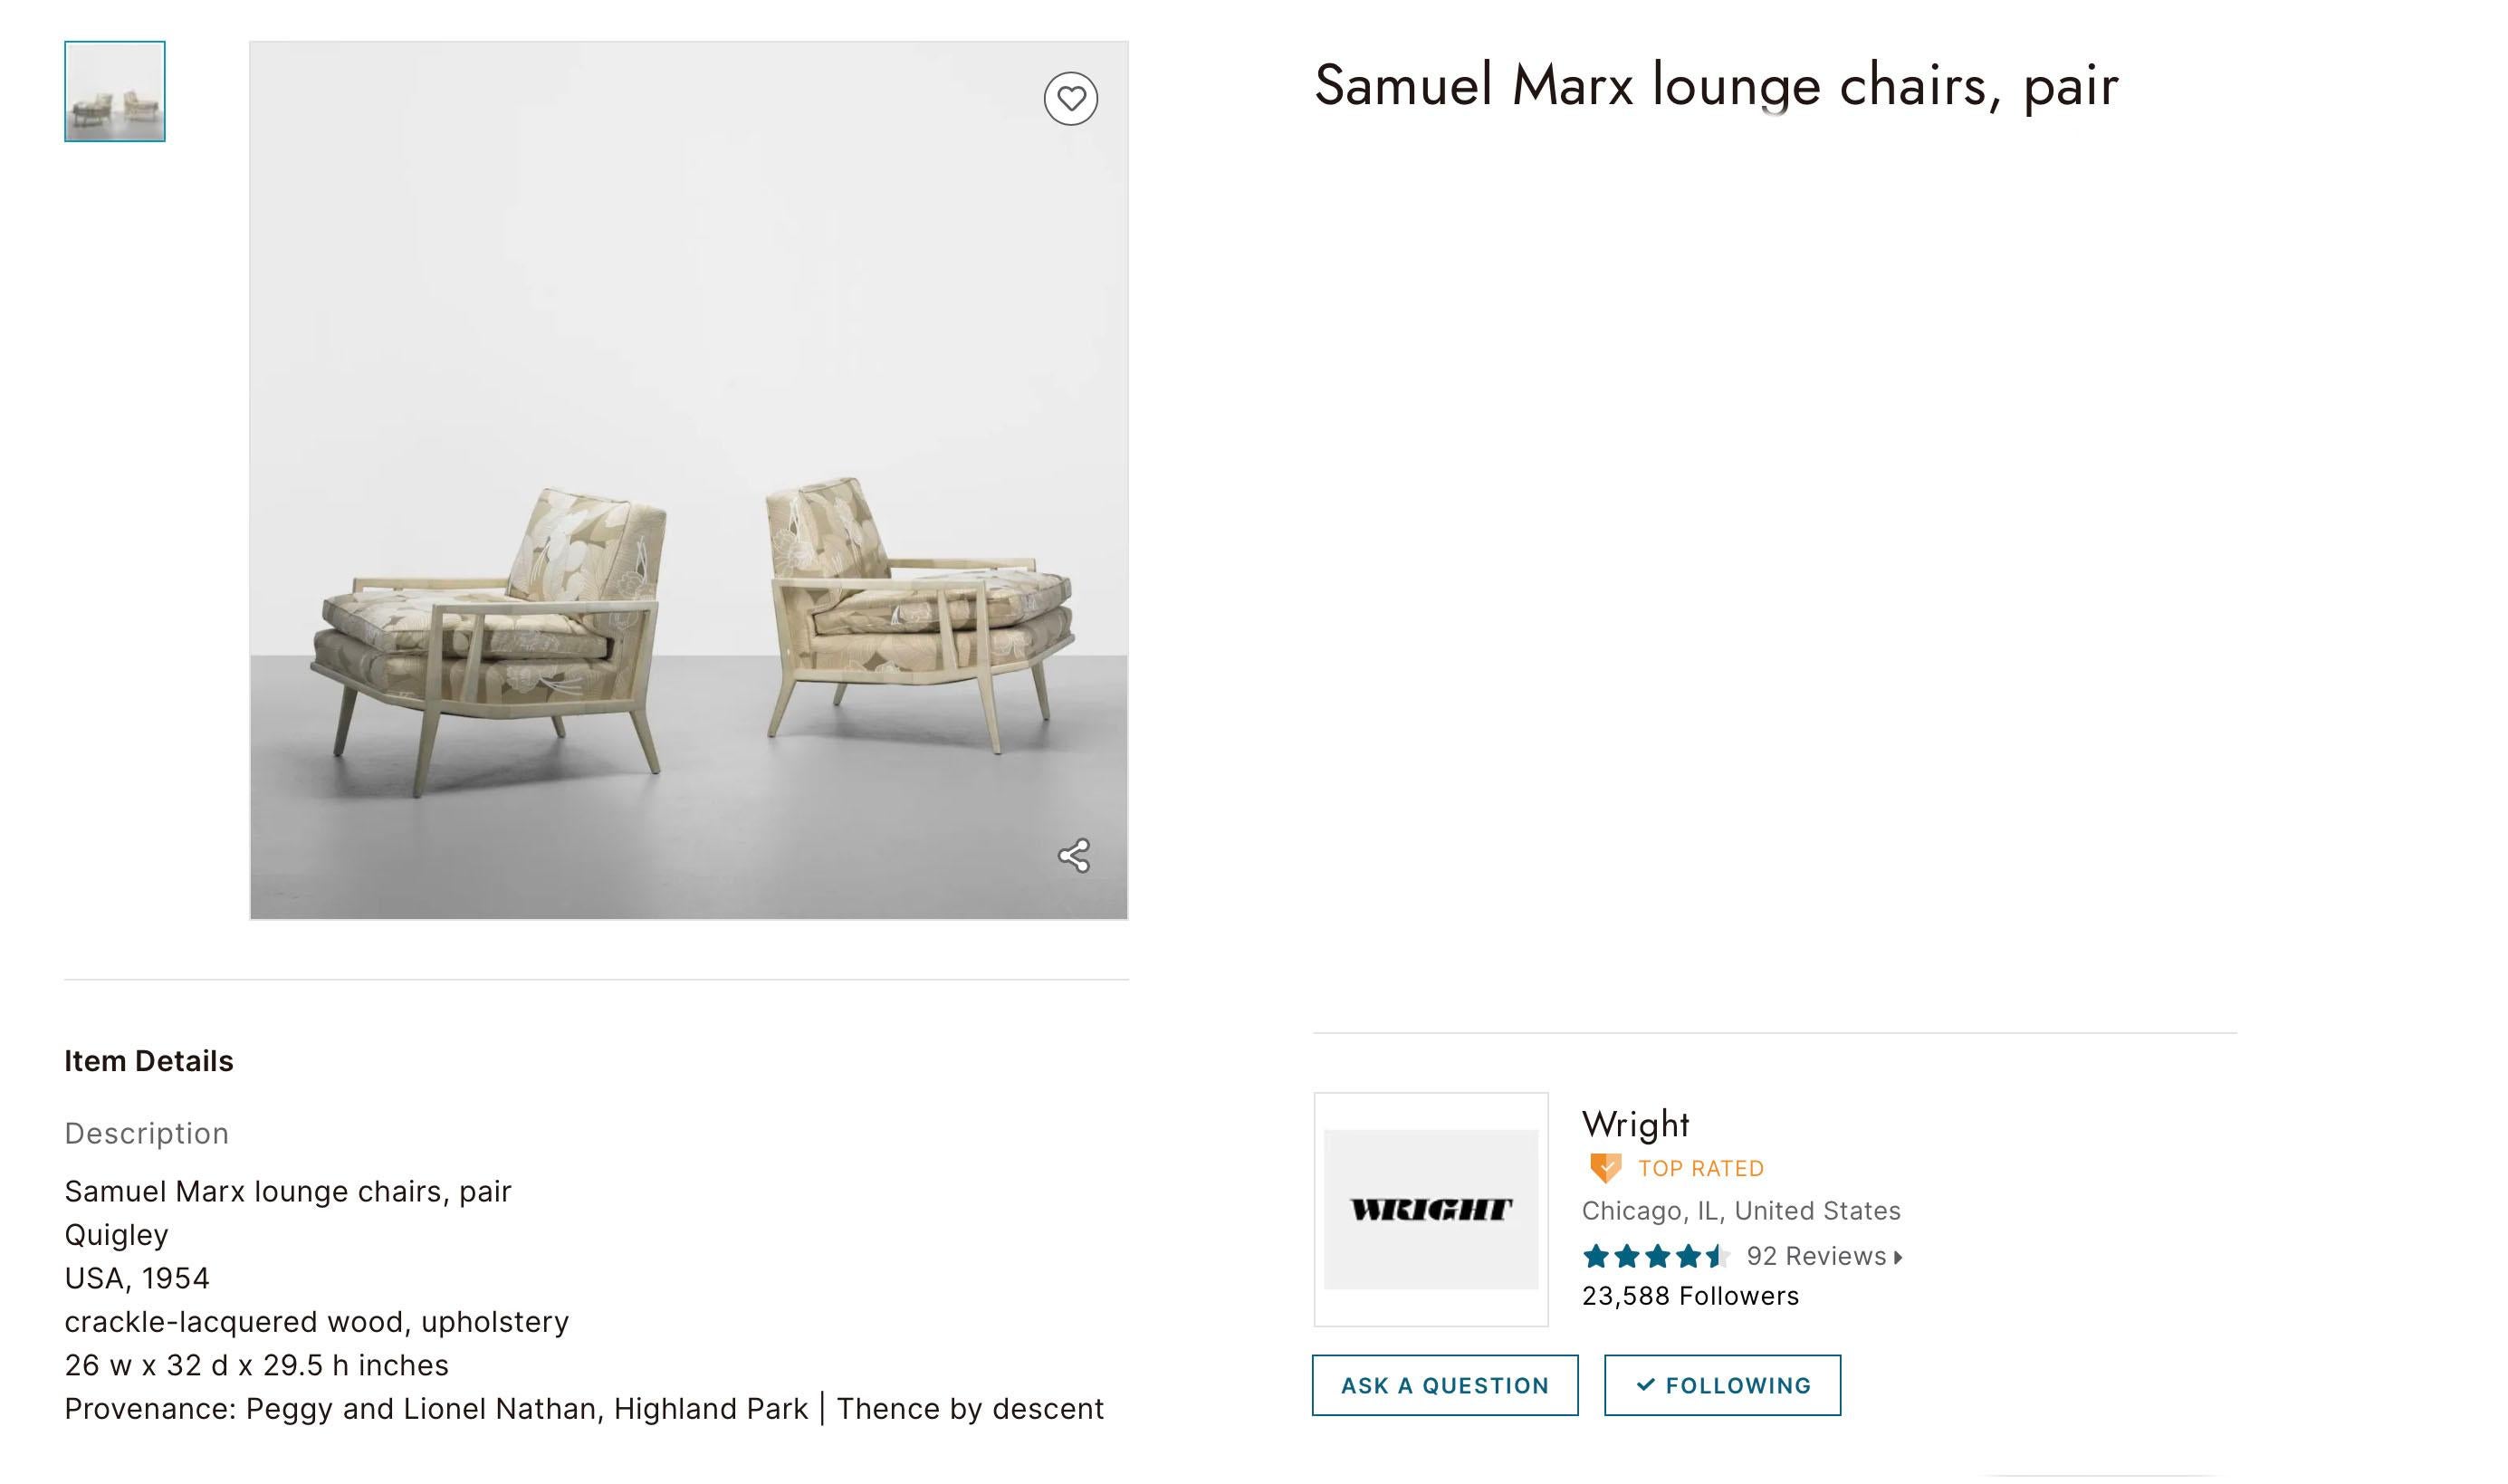Click the Provenance line in description
Image resolution: width=2508 pixels, height=1484 pixels.
pyautogui.click(x=585, y=1409)
